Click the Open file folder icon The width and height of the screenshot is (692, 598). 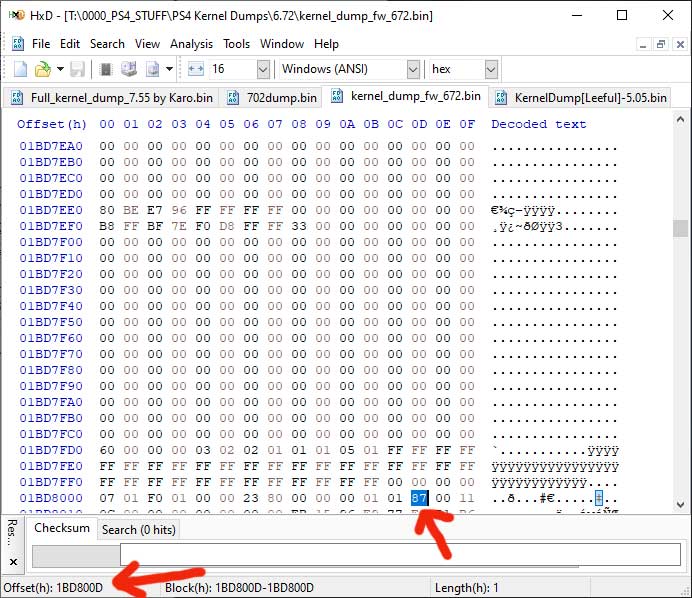click(x=43, y=69)
